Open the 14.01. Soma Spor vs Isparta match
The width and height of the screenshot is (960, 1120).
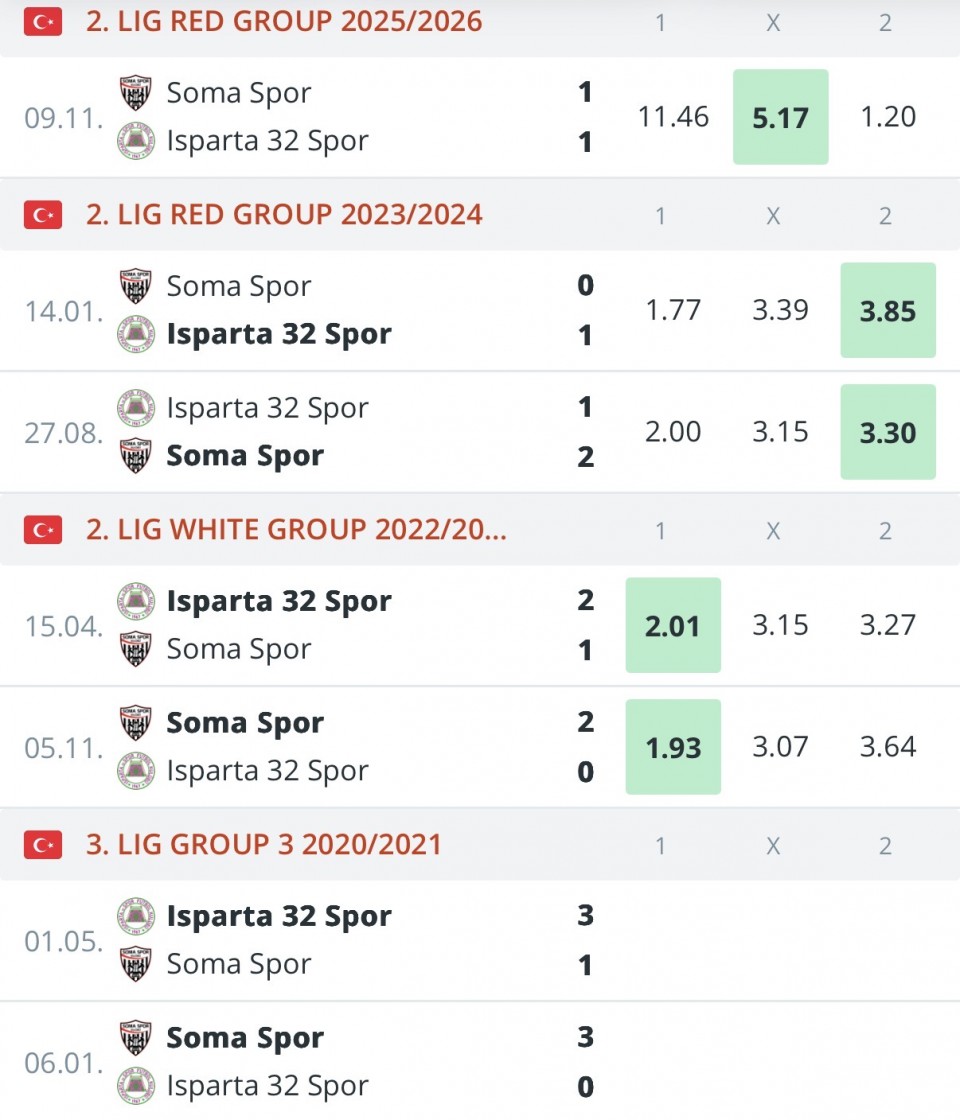[300, 310]
